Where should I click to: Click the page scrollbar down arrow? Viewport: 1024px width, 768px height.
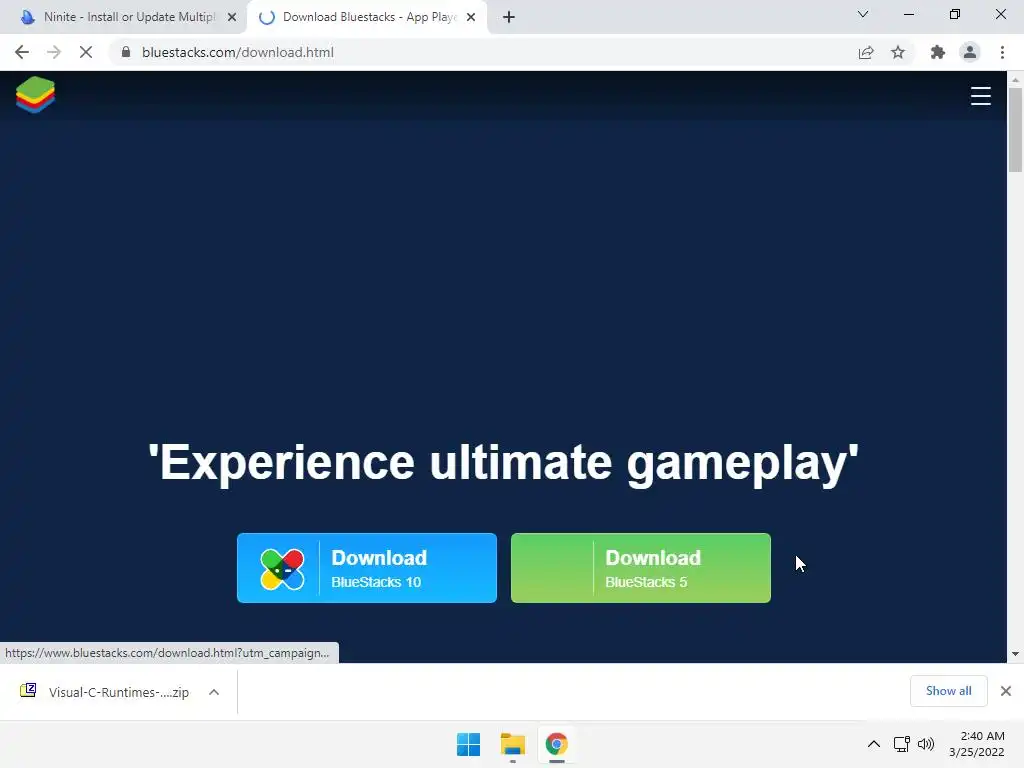pyautogui.click(x=1015, y=654)
